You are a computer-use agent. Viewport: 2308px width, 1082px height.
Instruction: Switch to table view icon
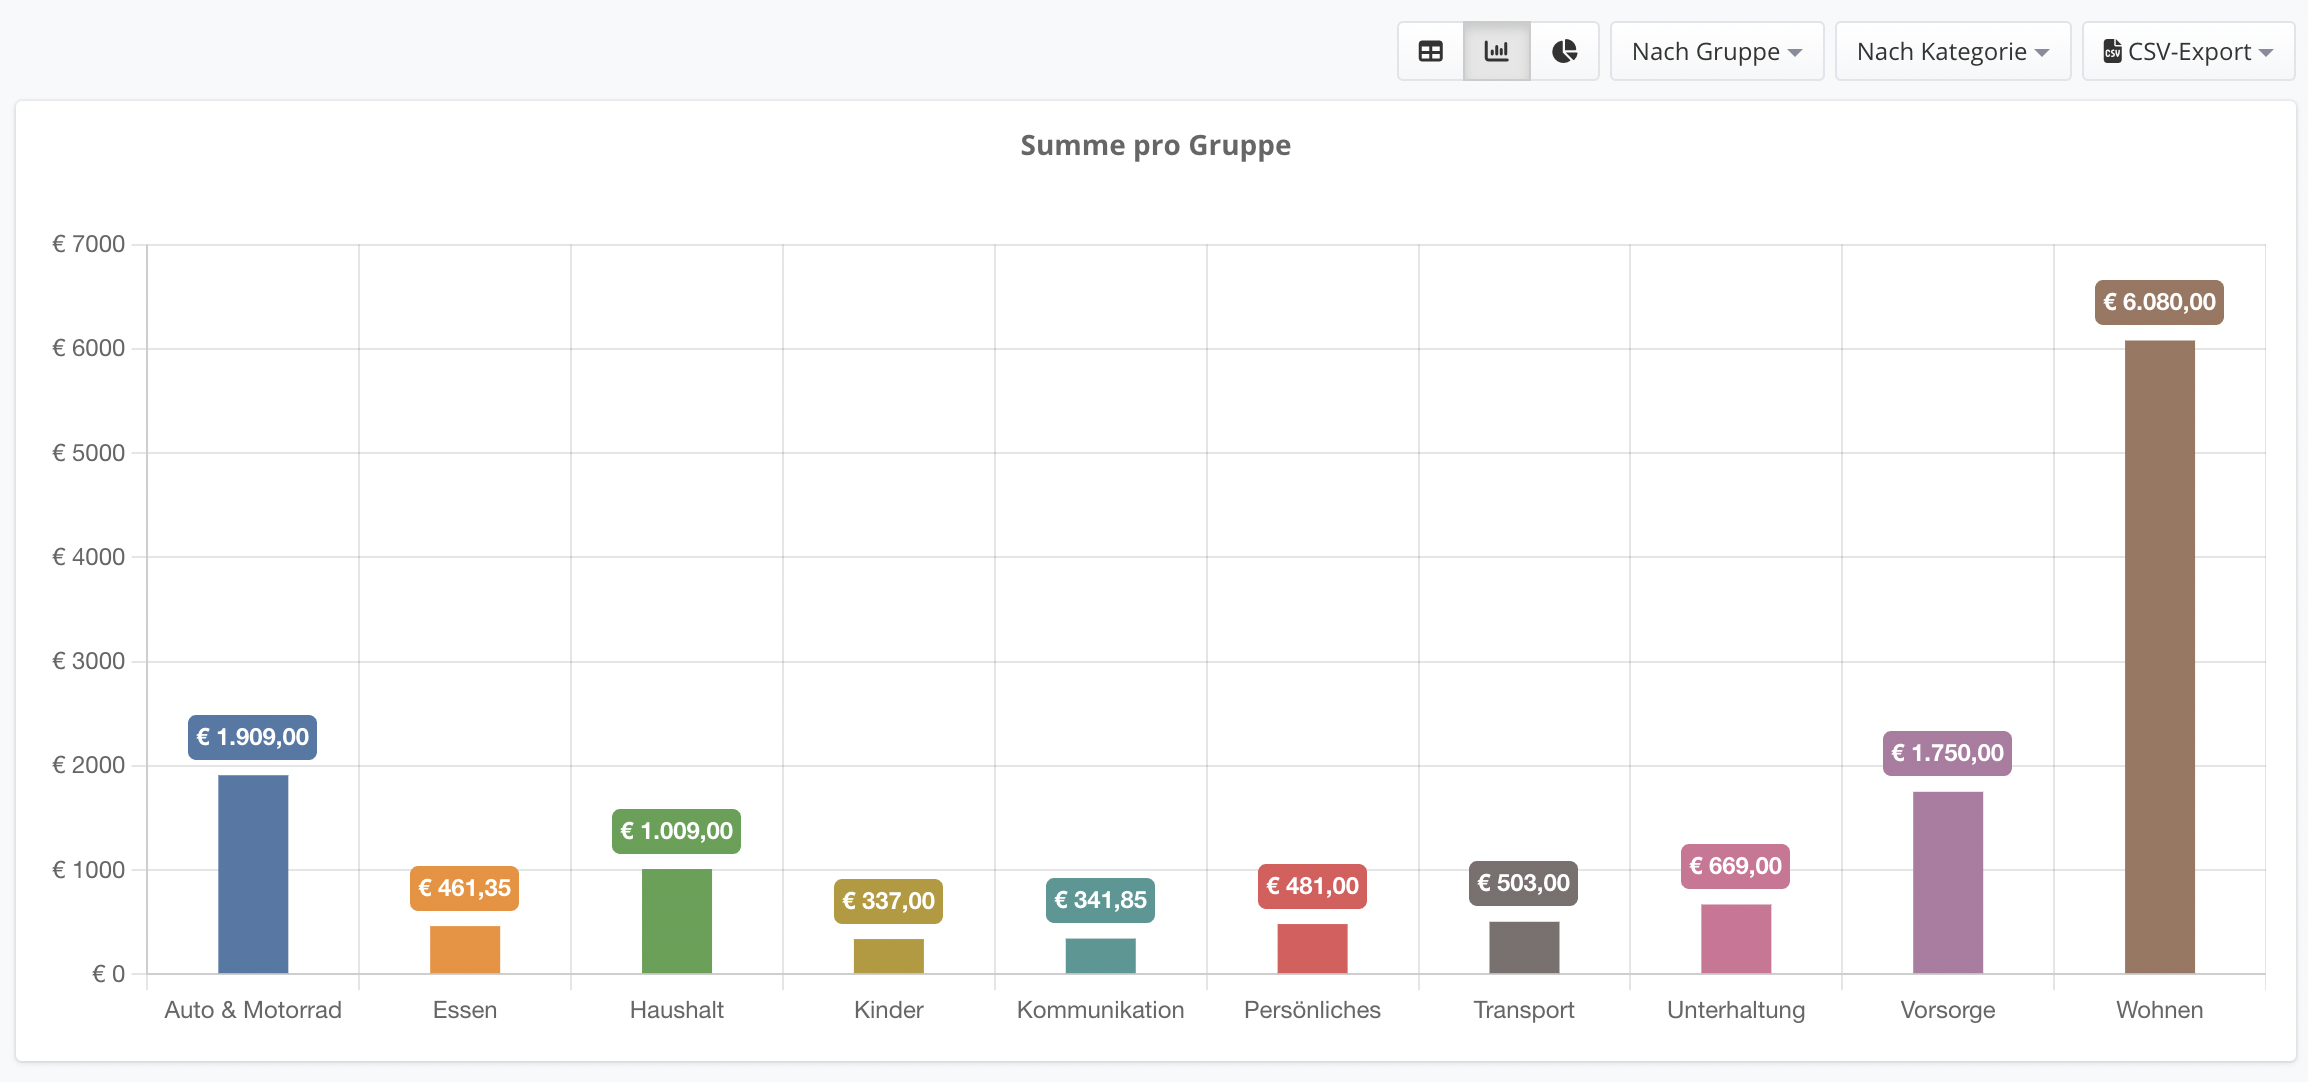[1430, 51]
